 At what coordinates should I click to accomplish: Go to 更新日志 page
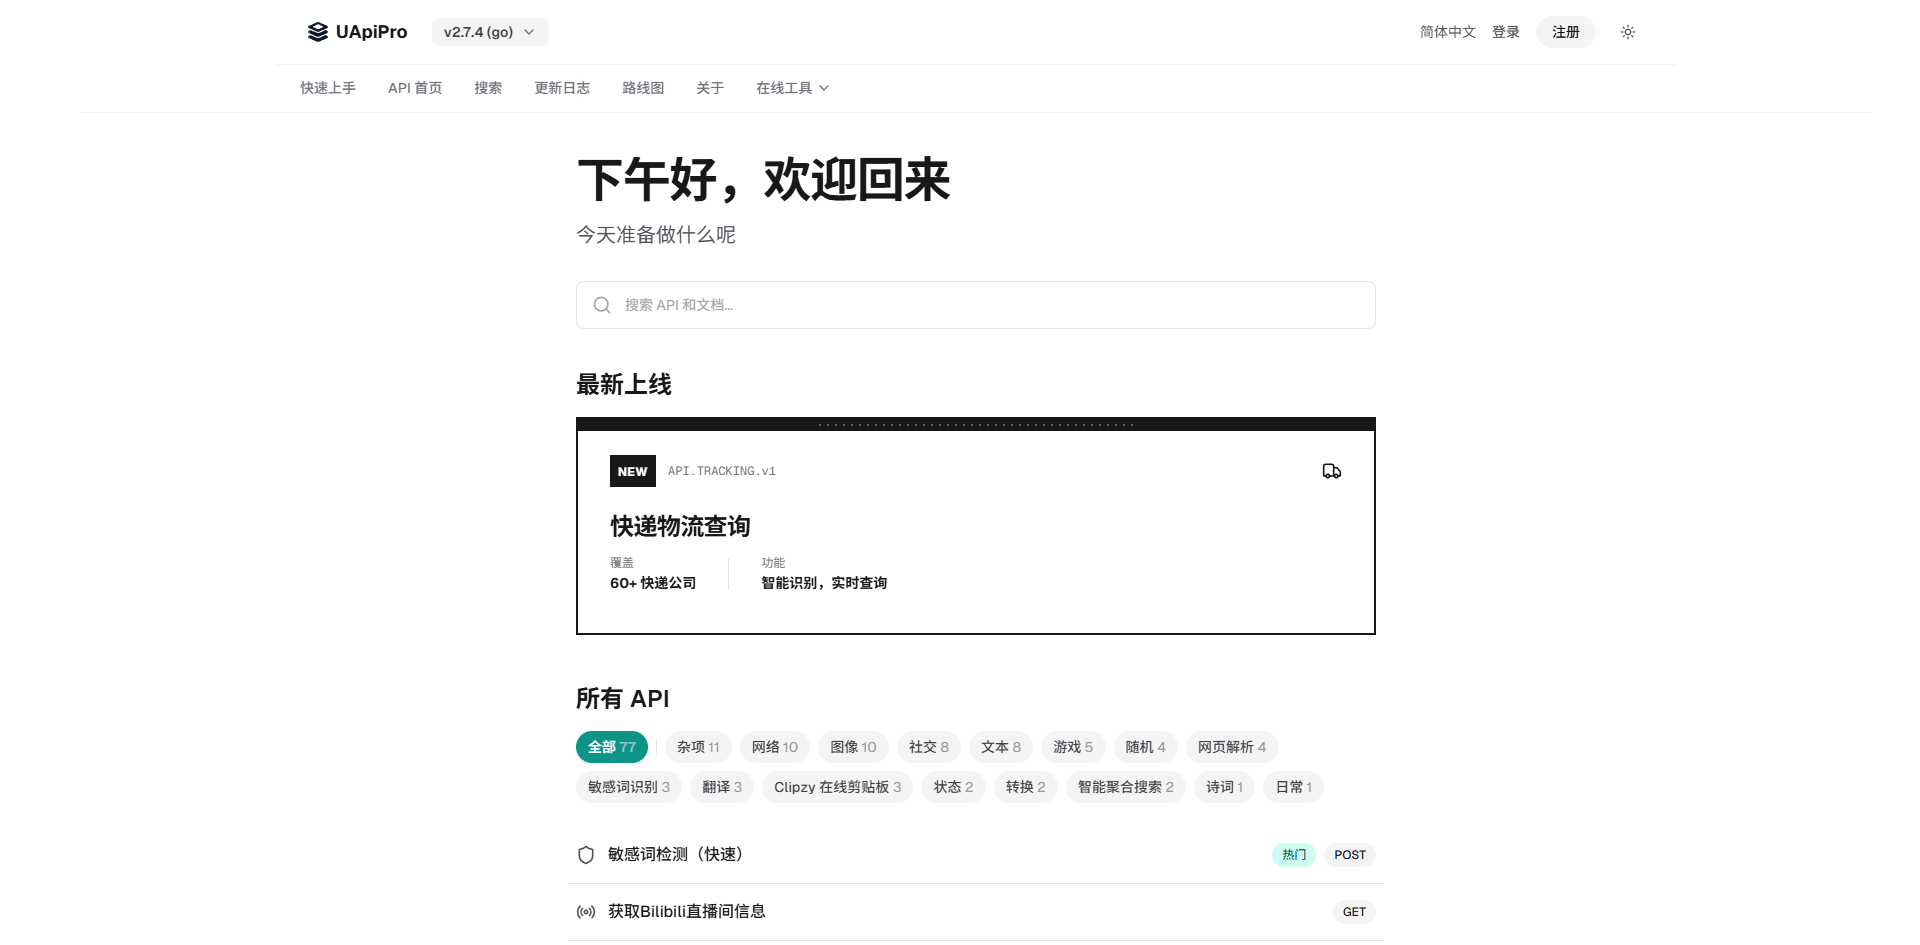562,88
